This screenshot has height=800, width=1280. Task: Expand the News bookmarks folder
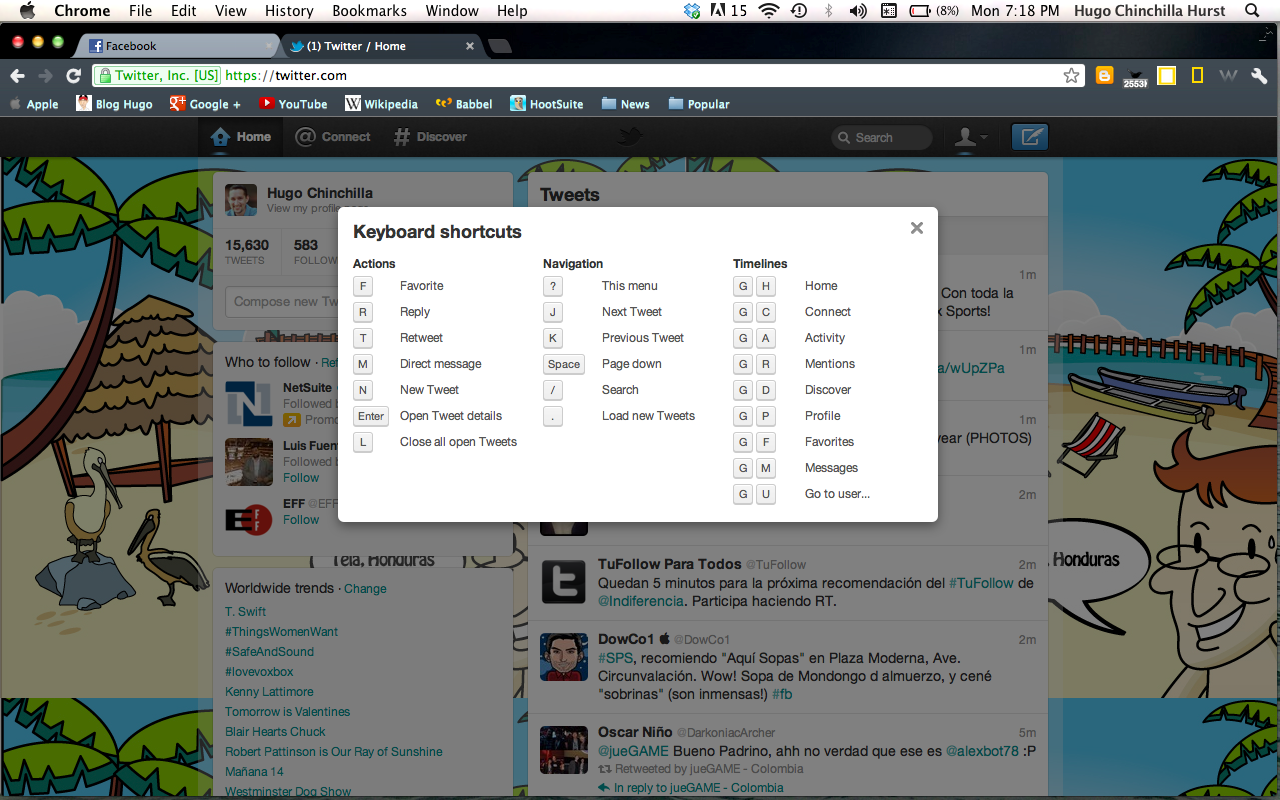[x=625, y=104]
